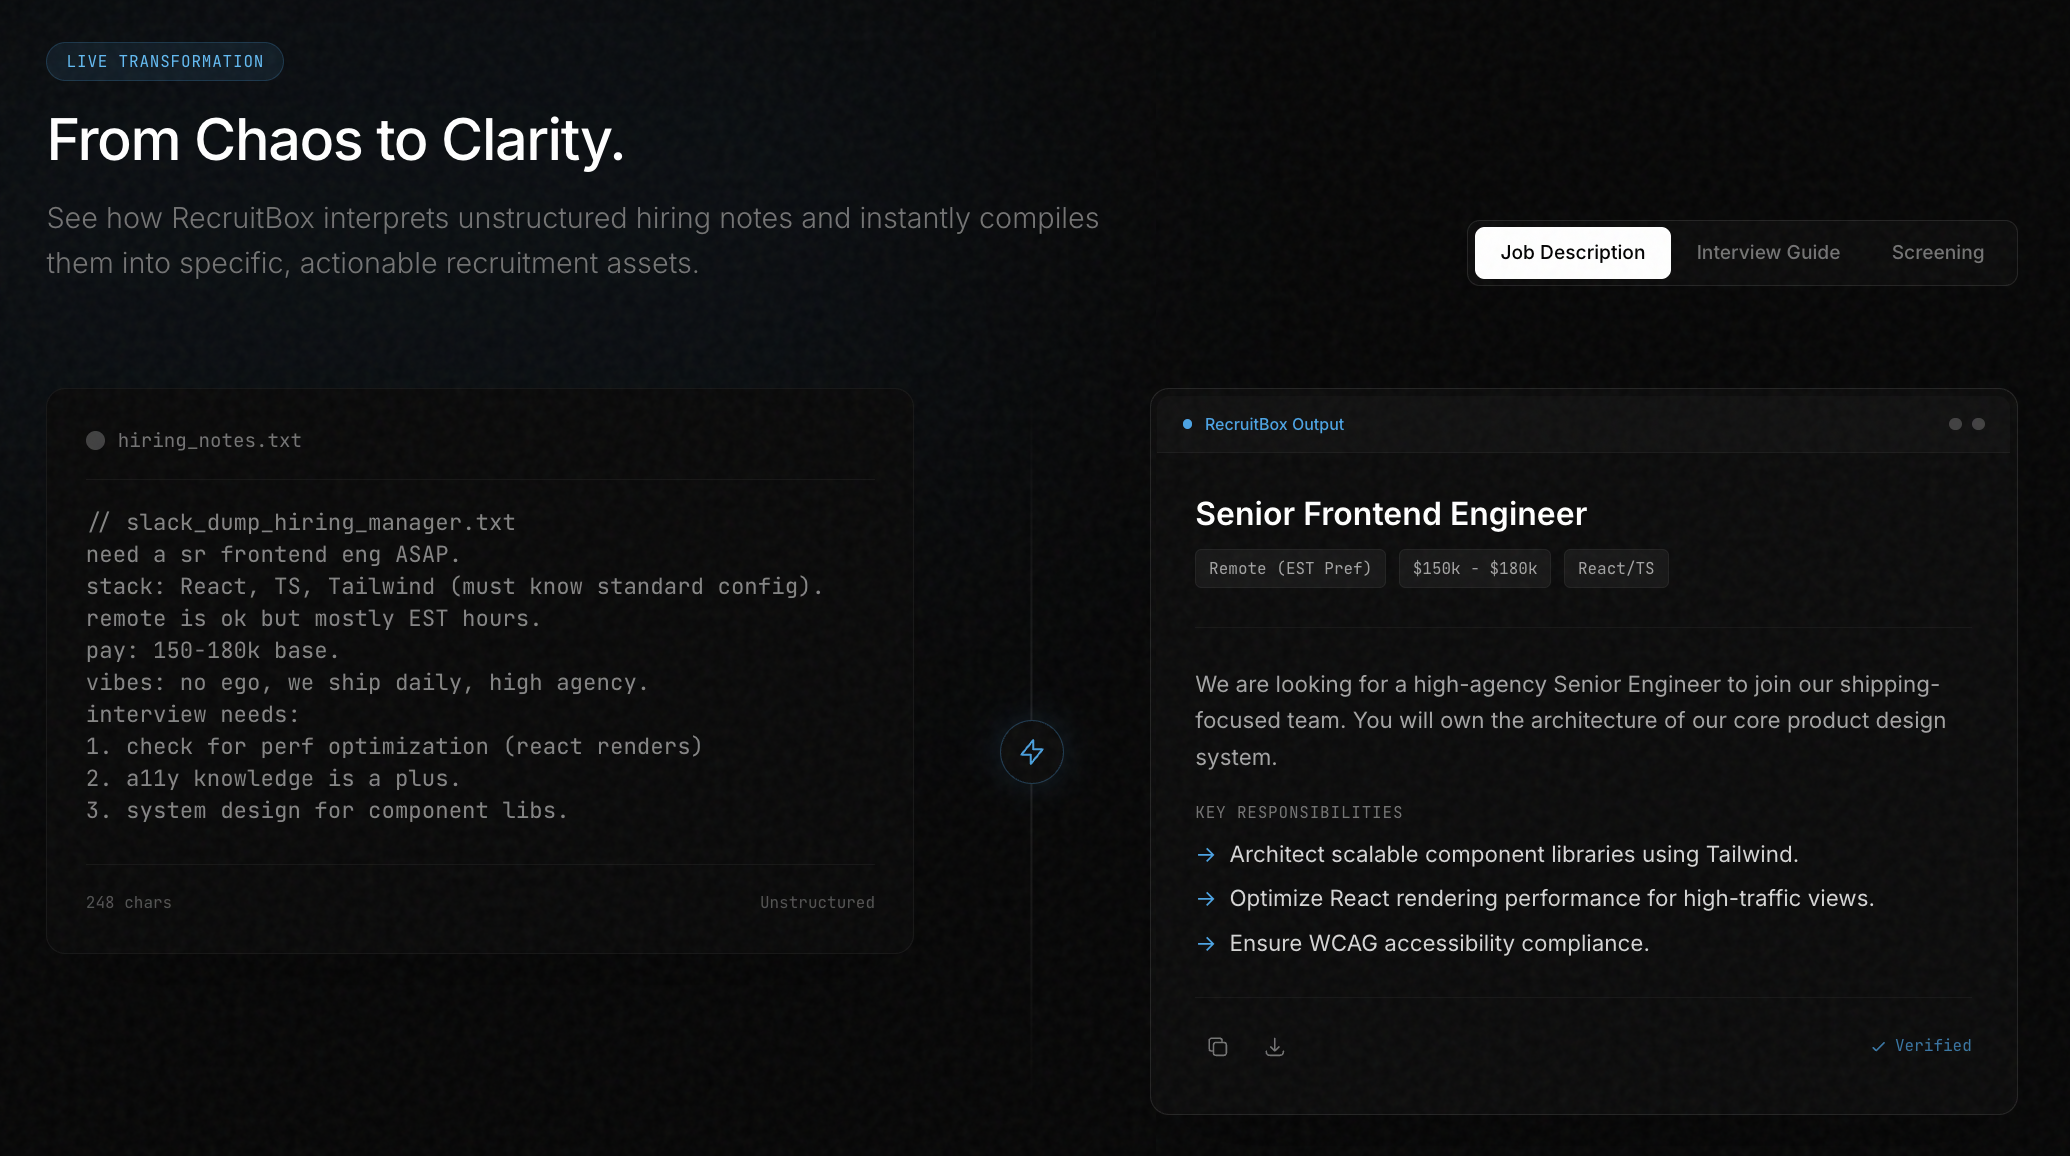Click the Verified checkmark indicator
This screenshot has height=1156, width=2070.
pyautogui.click(x=1922, y=1046)
